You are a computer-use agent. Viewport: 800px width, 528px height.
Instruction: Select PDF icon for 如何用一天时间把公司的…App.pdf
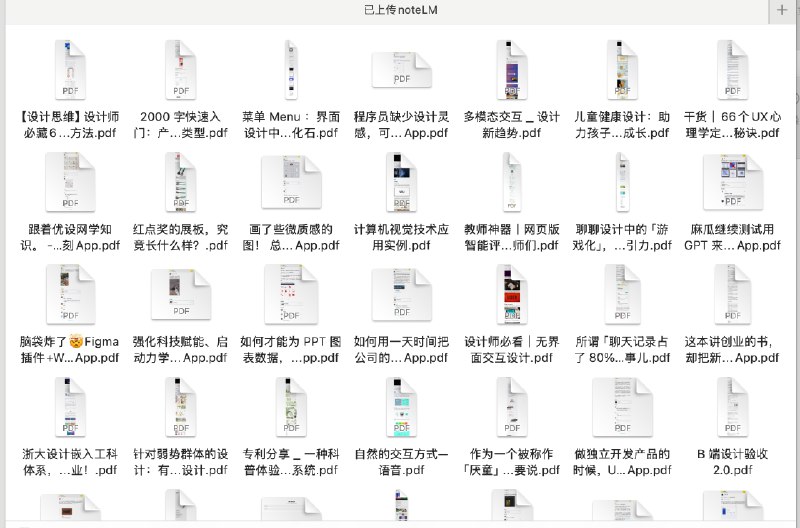tap(402, 294)
